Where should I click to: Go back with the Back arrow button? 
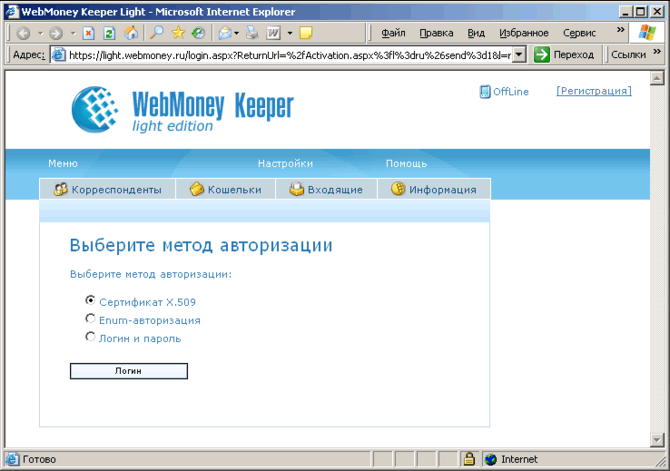23,33
